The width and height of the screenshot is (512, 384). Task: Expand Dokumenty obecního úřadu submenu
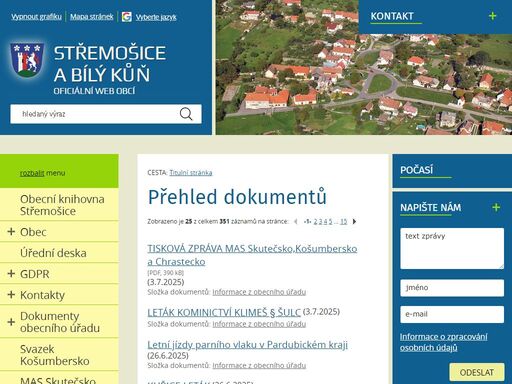pos(11,322)
